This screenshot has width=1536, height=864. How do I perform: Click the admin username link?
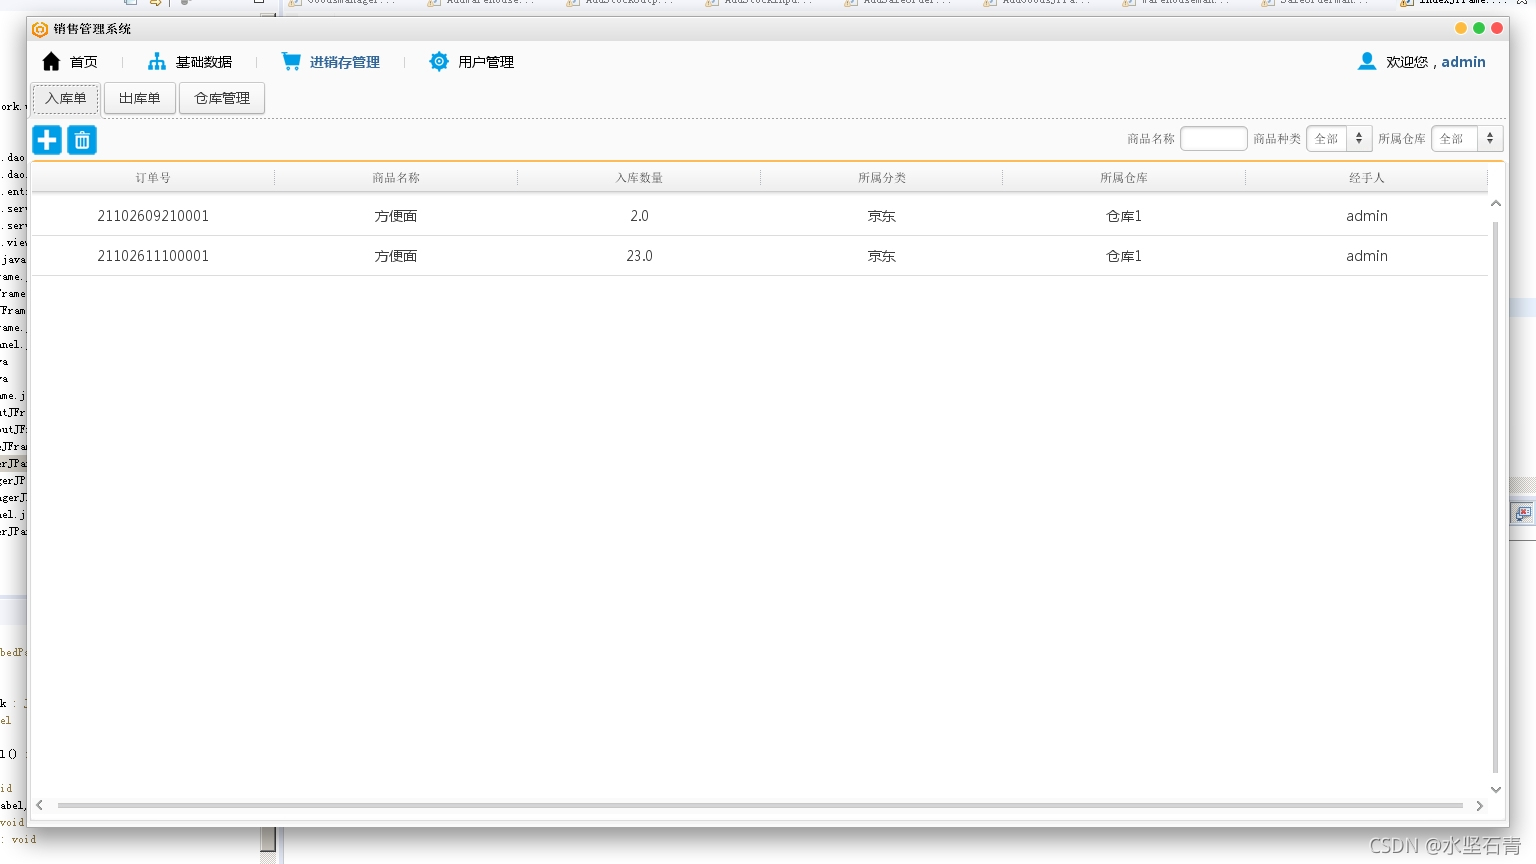[x=1463, y=62]
